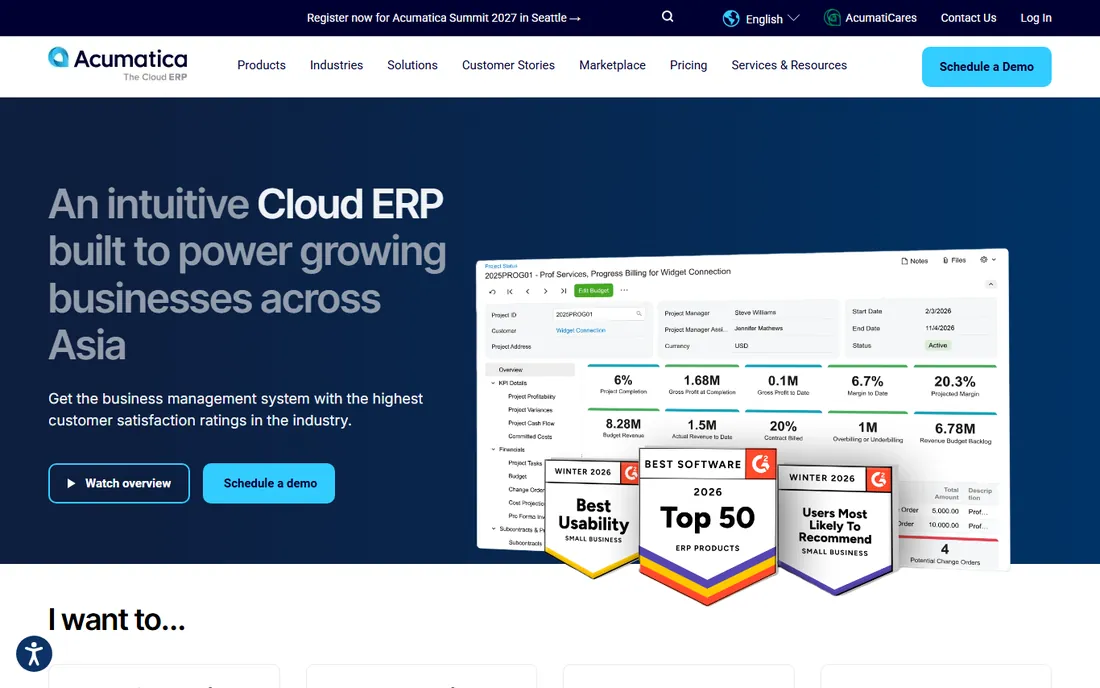
Task: Expand the English language dropdown
Action: (x=771, y=19)
